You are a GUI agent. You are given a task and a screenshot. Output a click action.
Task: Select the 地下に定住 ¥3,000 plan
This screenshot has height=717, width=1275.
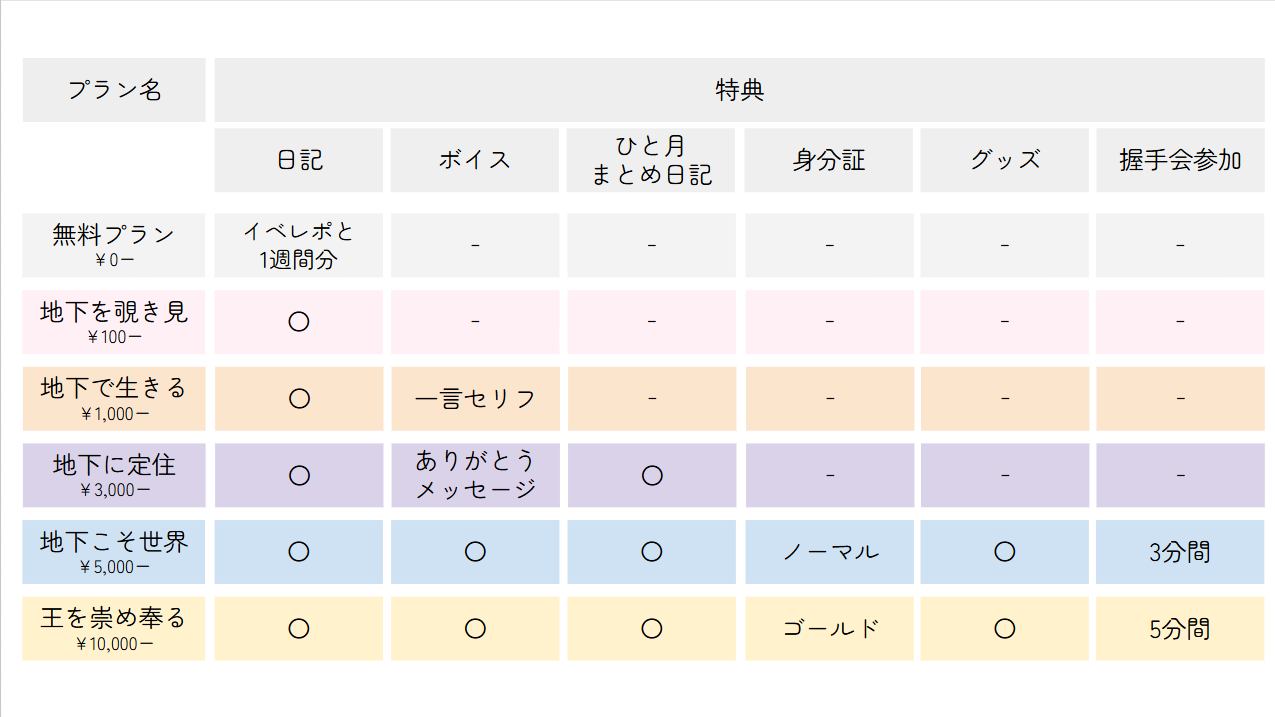tap(114, 475)
